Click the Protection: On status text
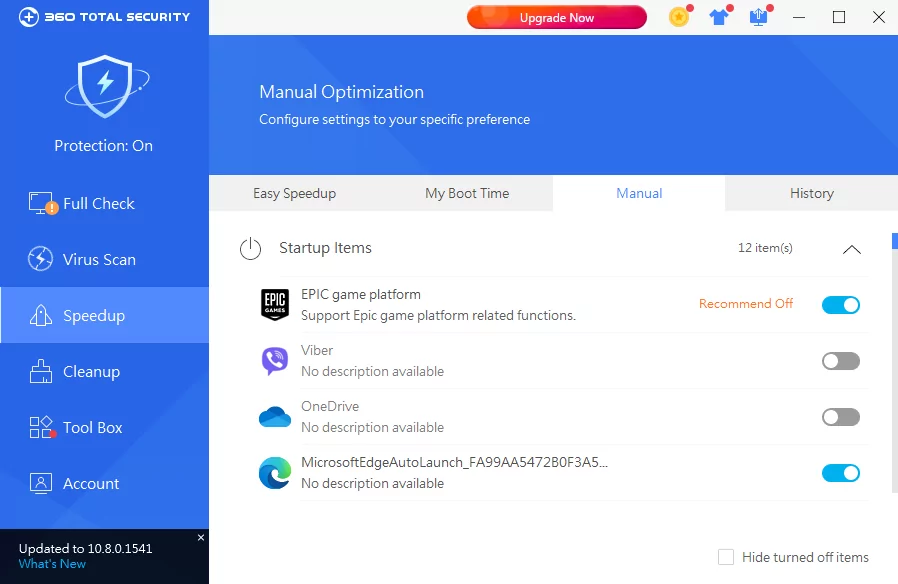898x584 pixels. (x=104, y=145)
